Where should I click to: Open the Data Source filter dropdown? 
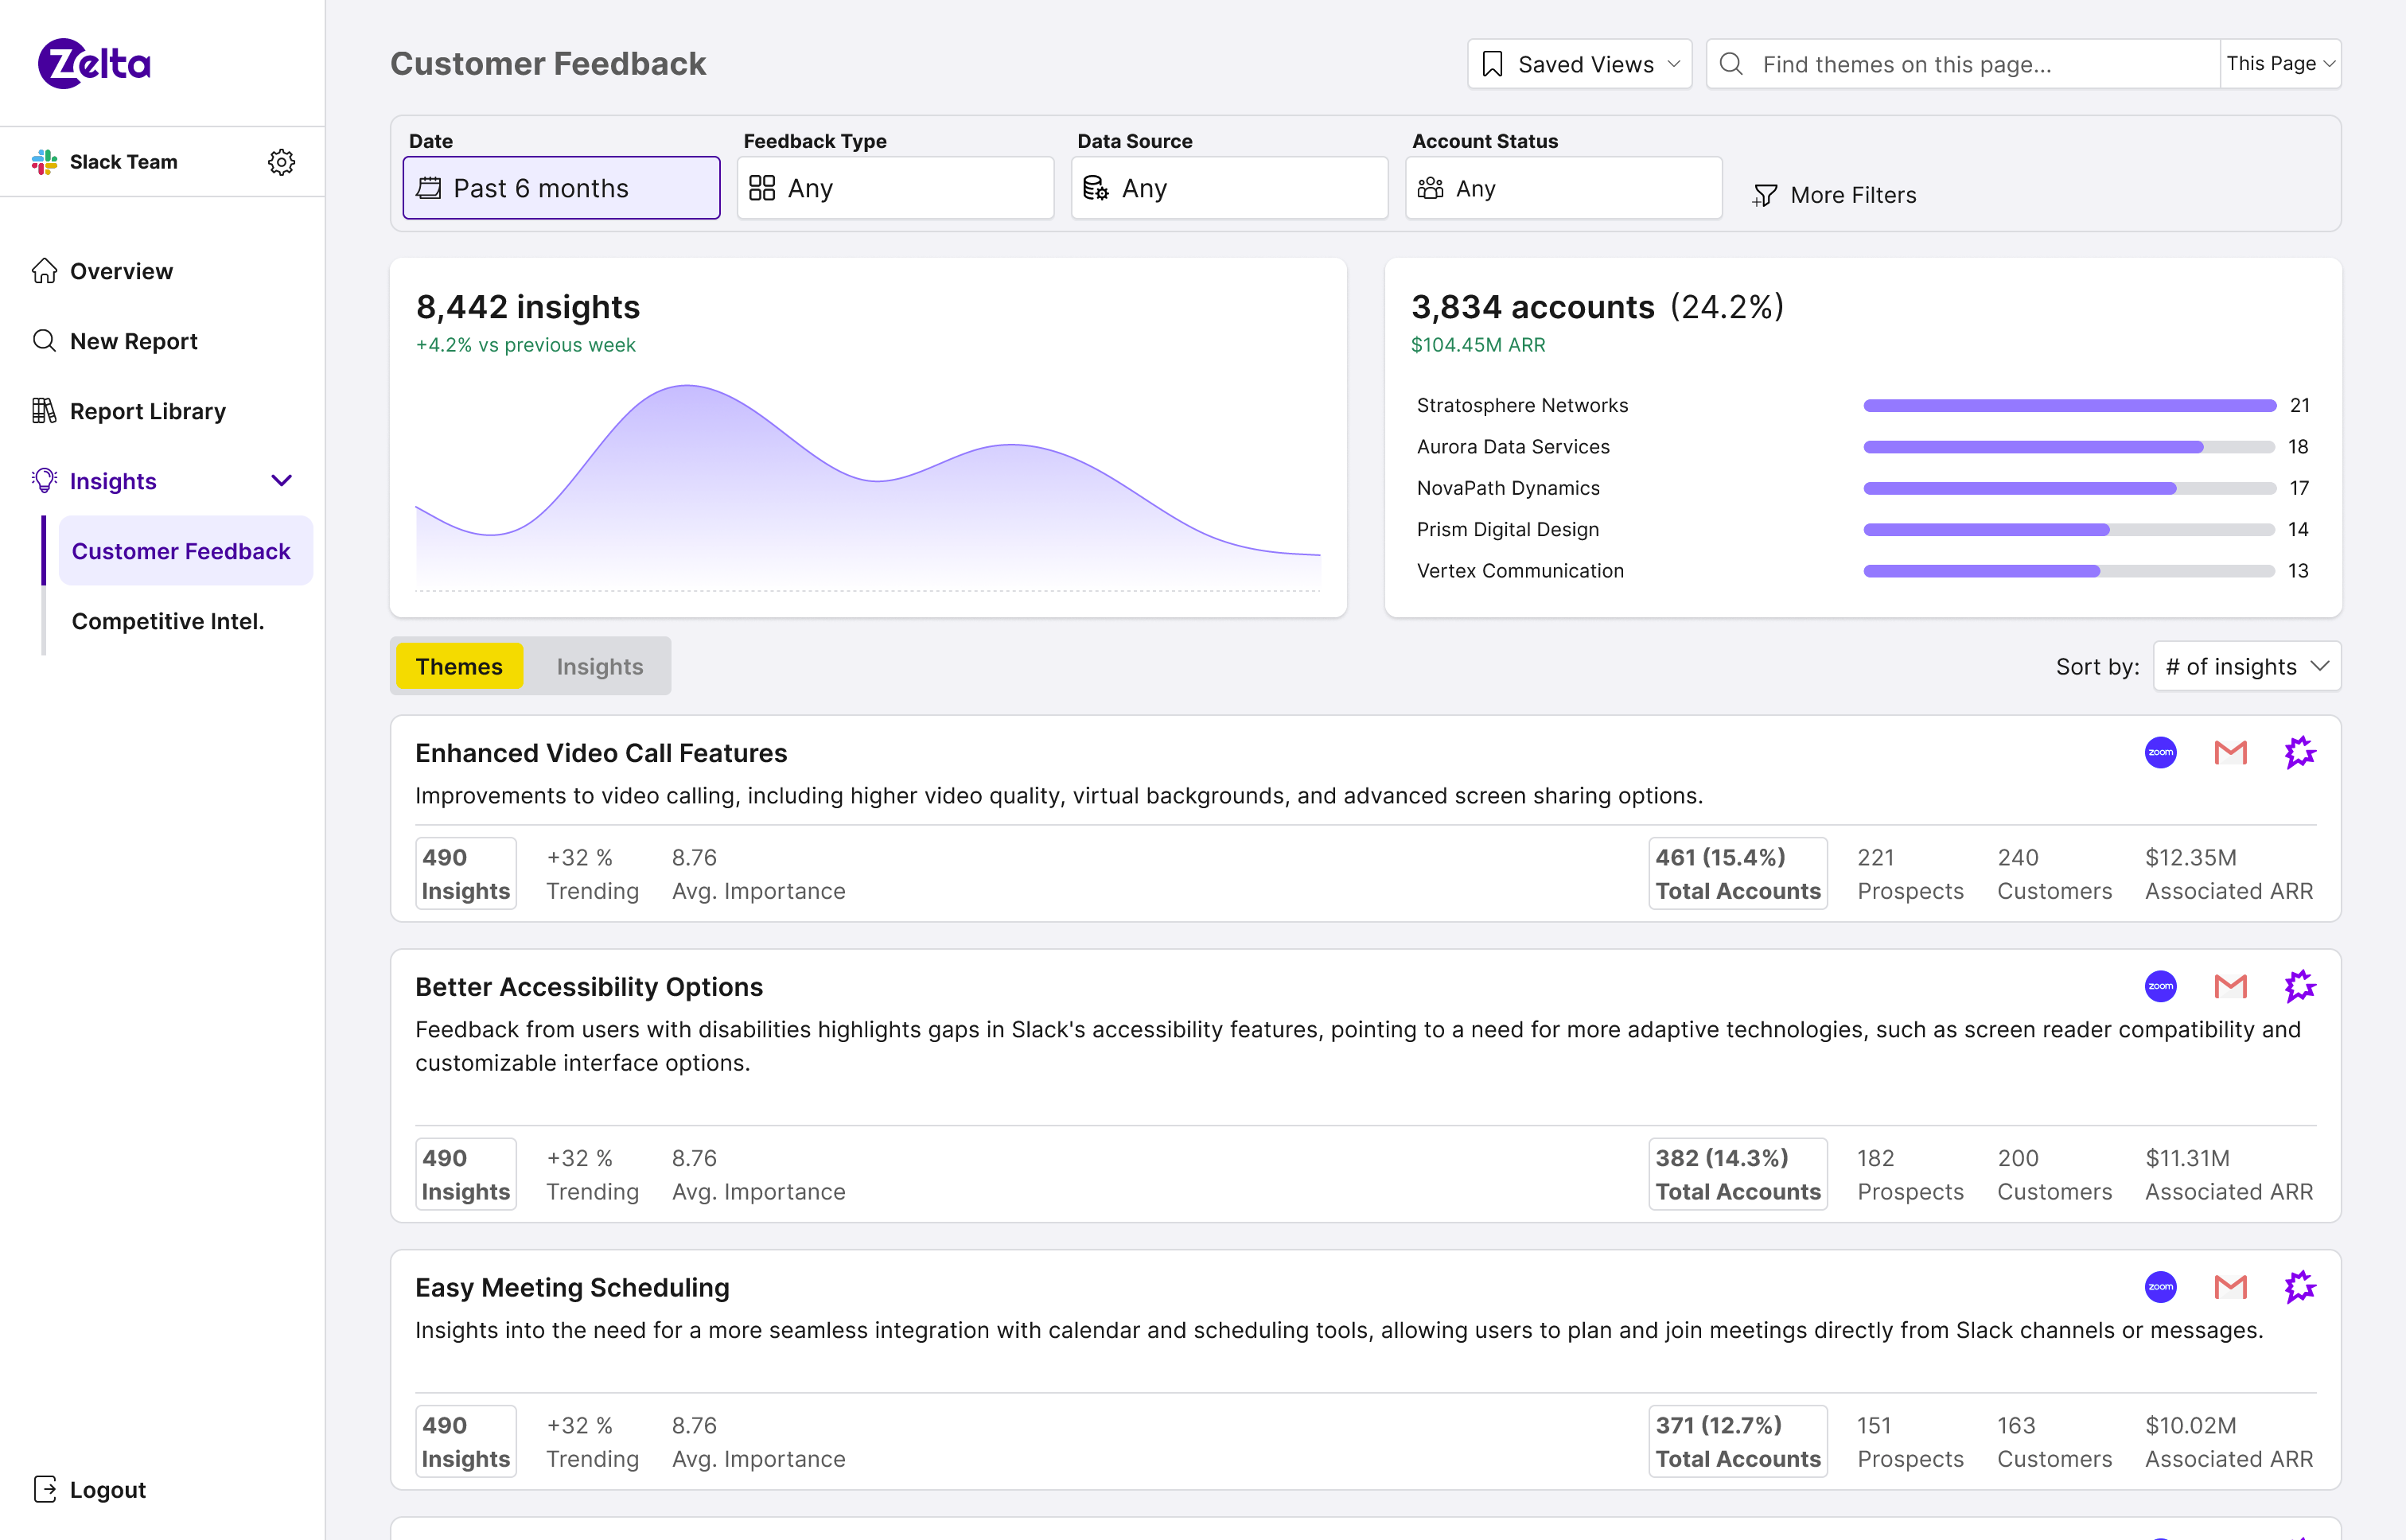tap(1229, 188)
